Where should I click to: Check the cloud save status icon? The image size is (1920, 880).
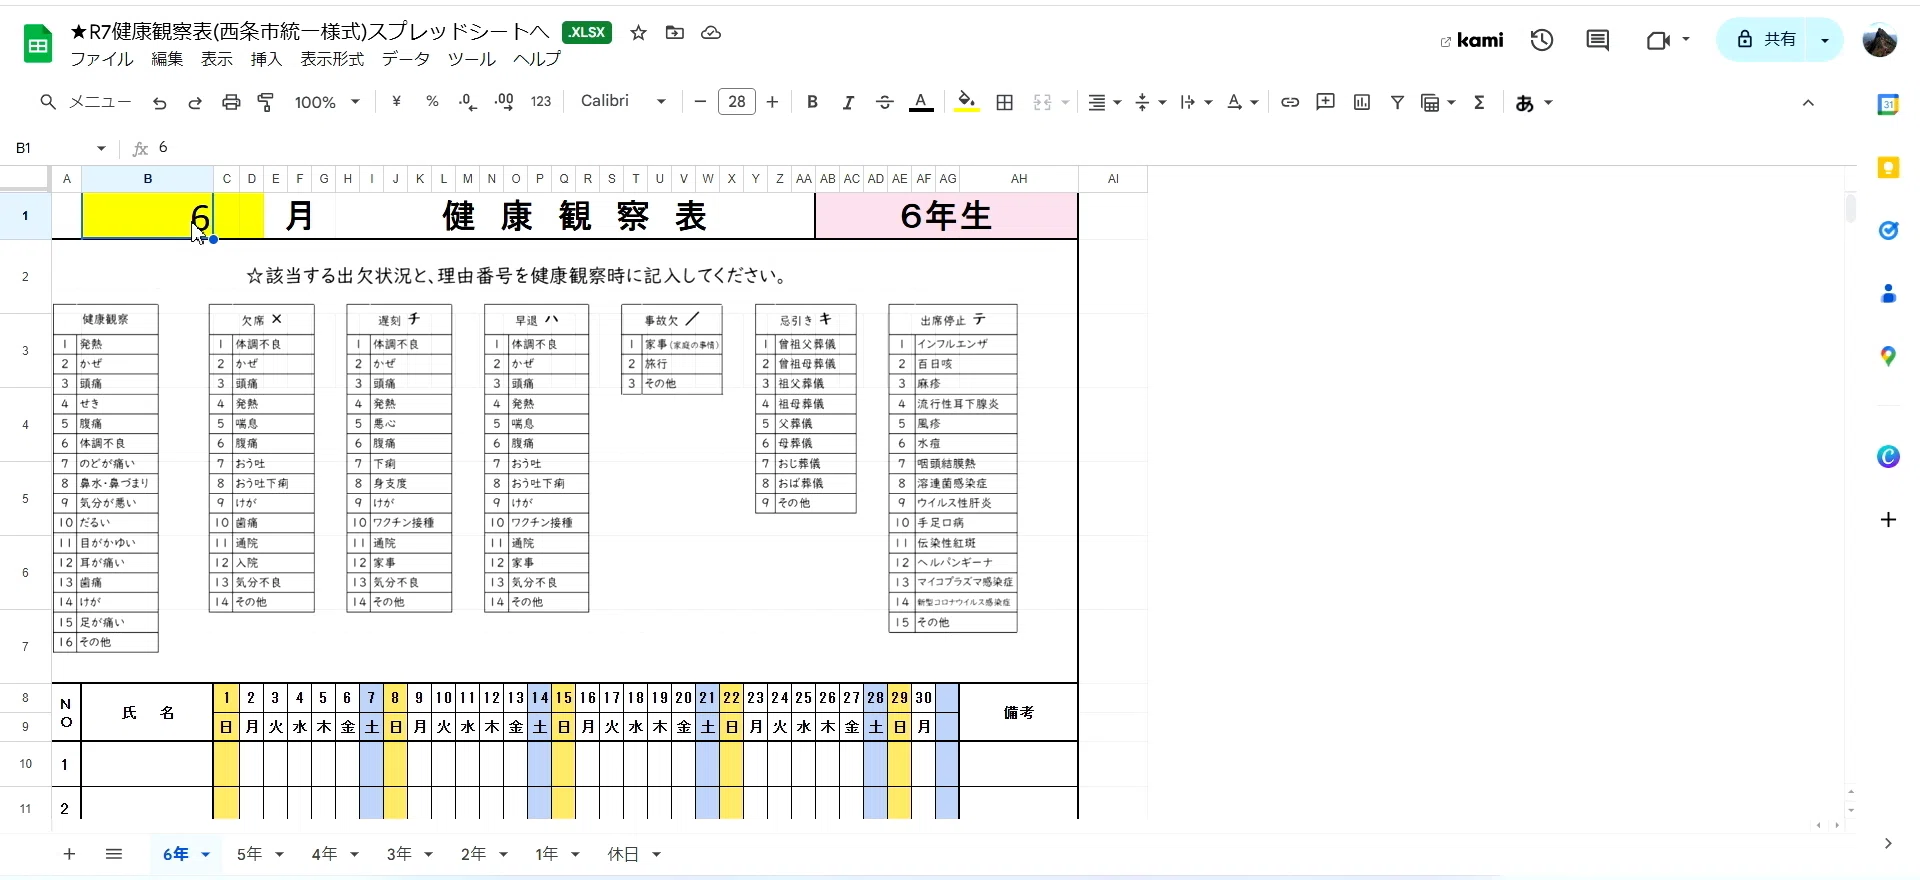point(711,33)
